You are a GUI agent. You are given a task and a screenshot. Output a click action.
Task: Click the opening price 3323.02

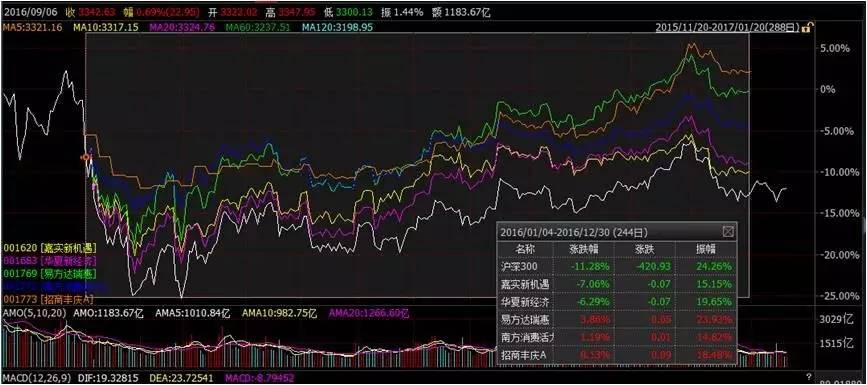click(238, 12)
